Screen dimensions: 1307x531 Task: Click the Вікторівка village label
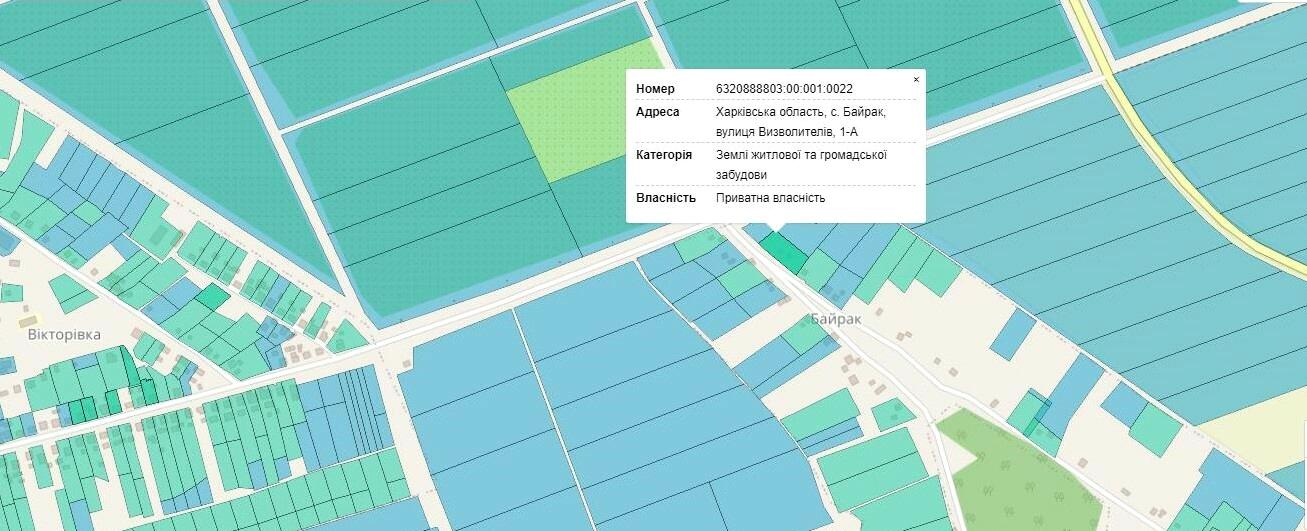pyautogui.click(x=64, y=334)
